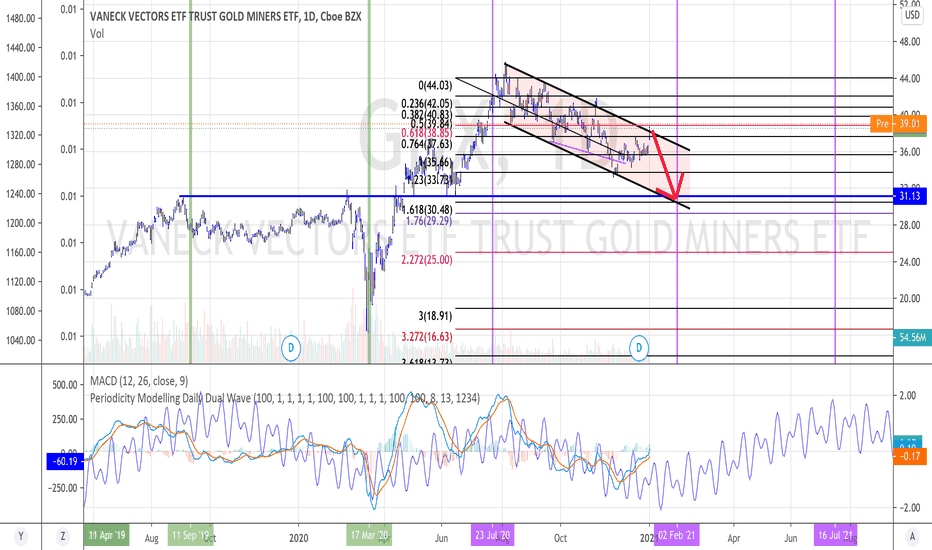This screenshot has width=932, height=550.
Task: Select the Periodicity Modelling Daily Dual Wave legend
Action: 285,398
